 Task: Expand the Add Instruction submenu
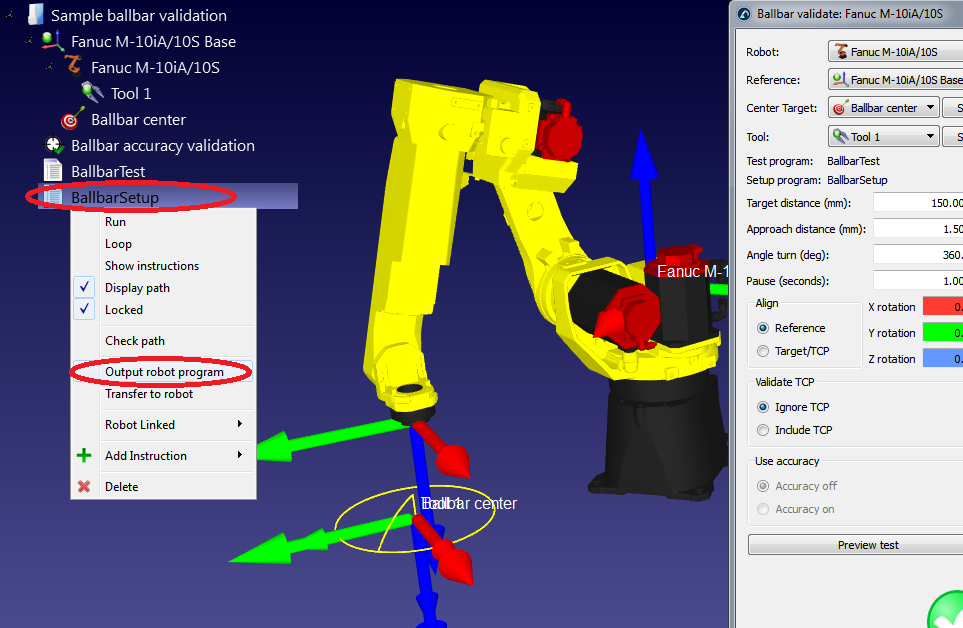point(146,455)
